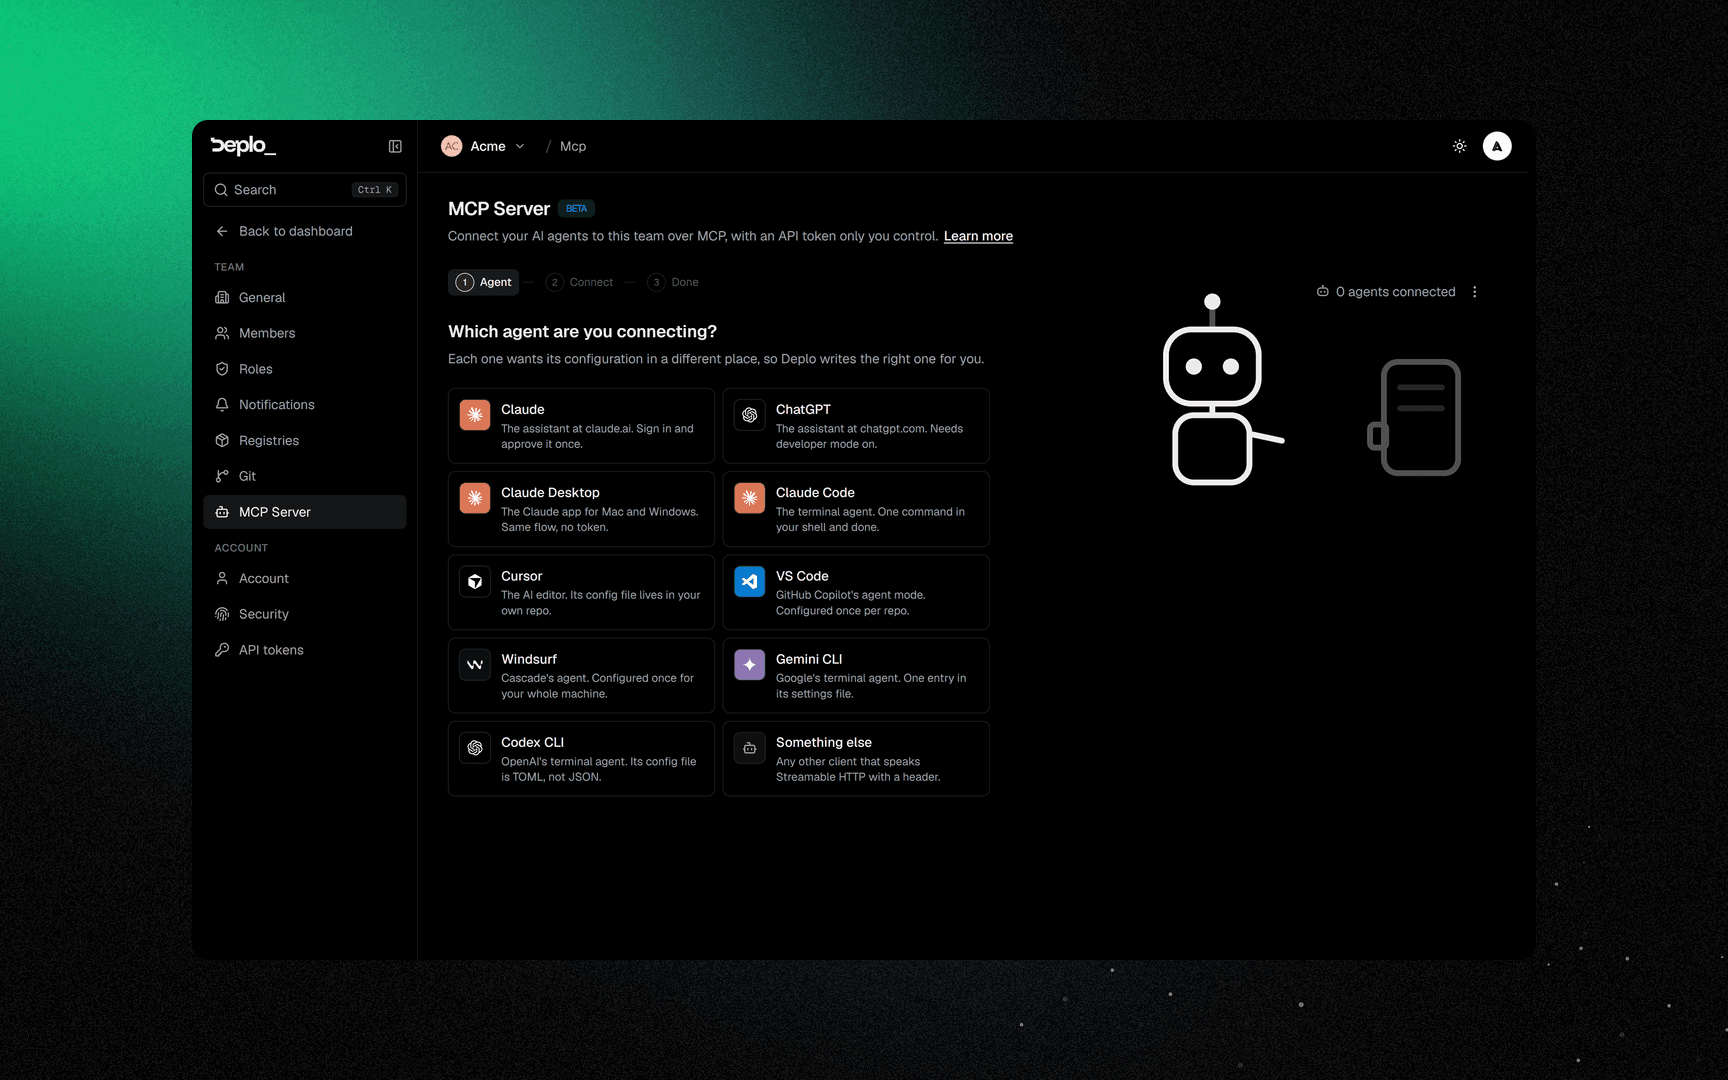Choose the Claude Code agent card
The image size is (1728, 1080).
click(856, 509)
